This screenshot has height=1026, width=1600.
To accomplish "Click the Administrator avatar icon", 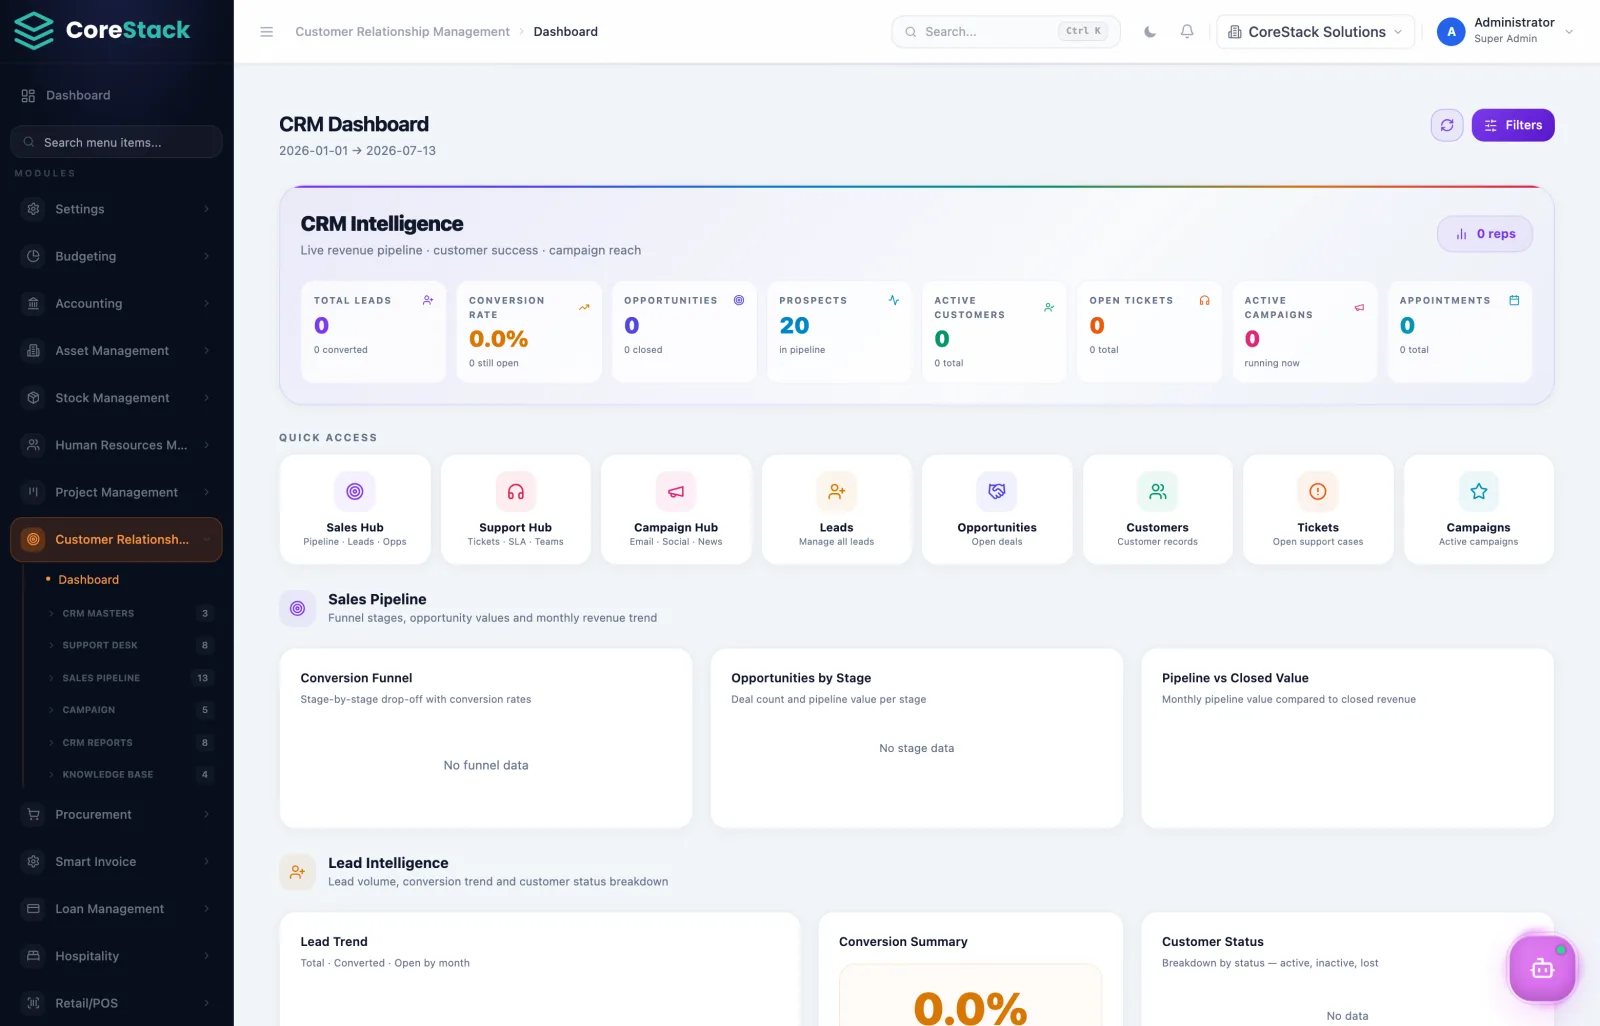I will click(1451, 32).
